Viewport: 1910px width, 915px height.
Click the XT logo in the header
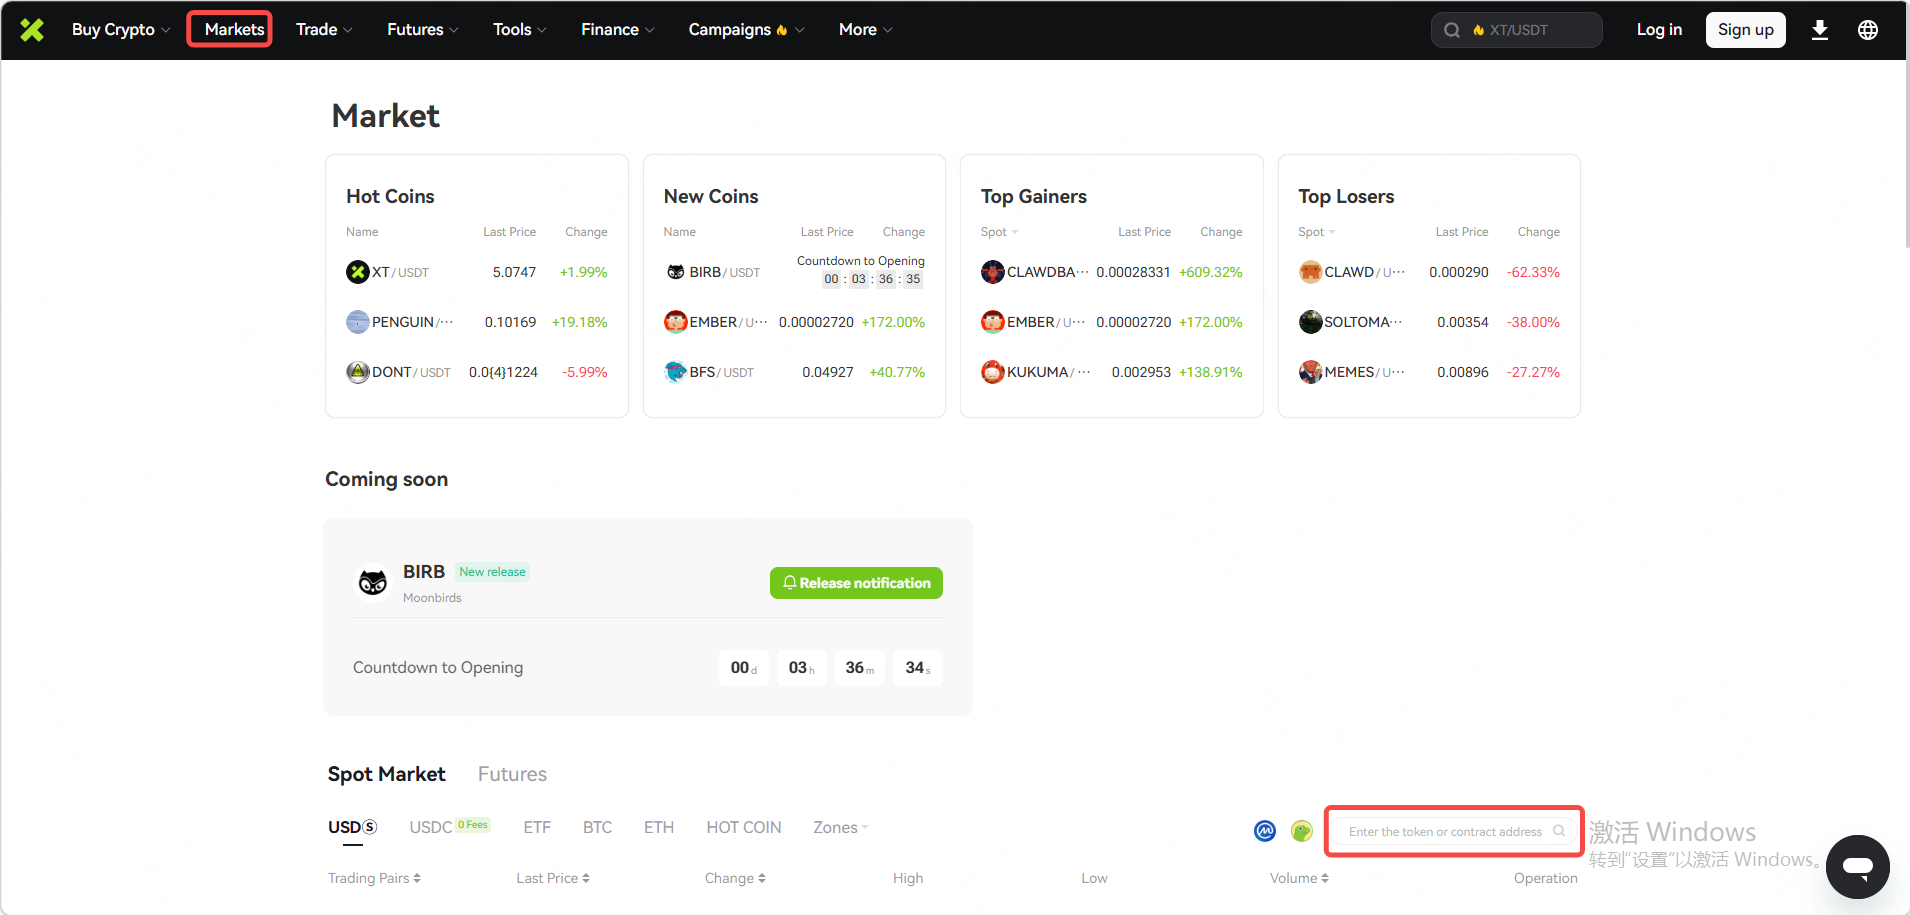pos(32,30)
